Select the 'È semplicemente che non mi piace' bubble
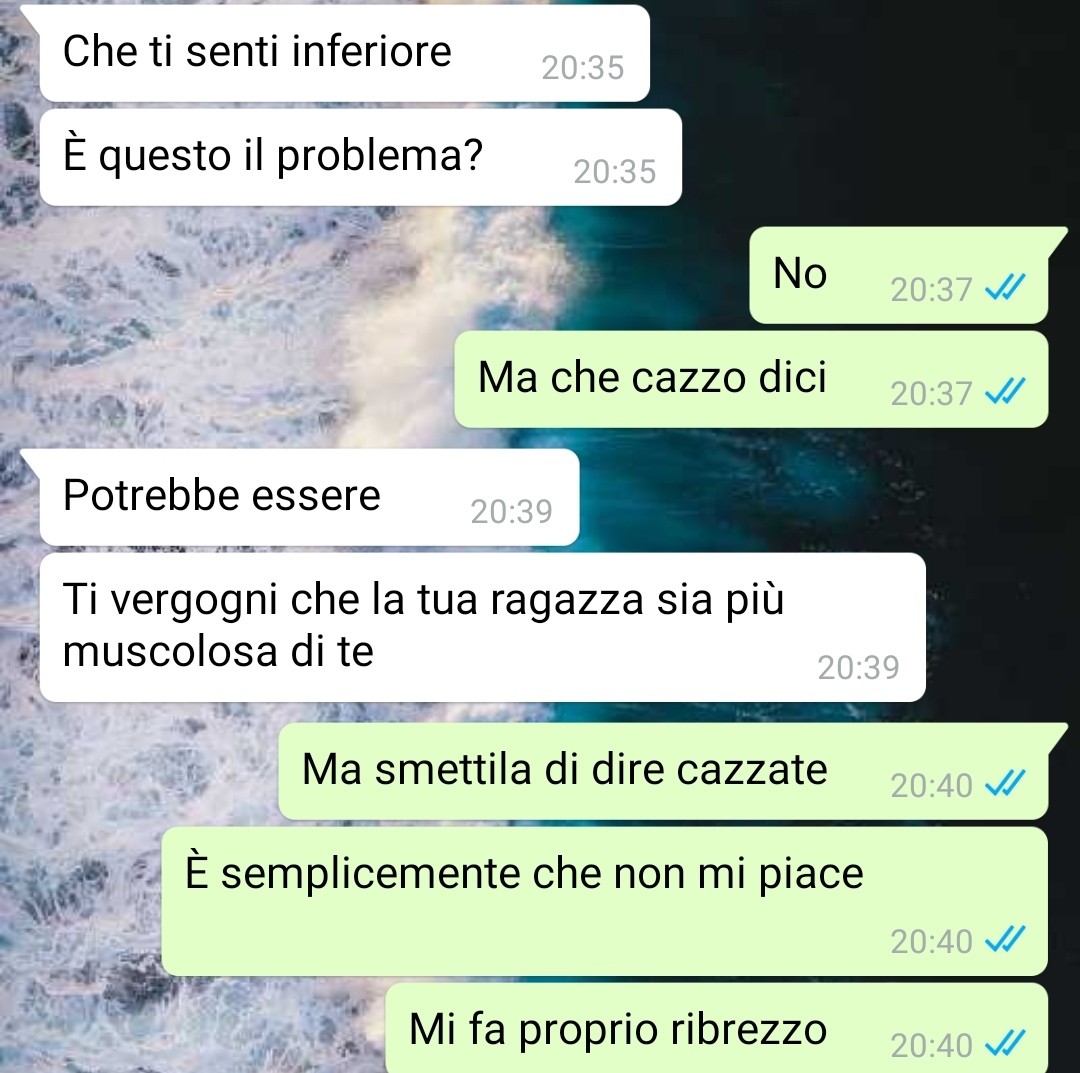1080x1073 pixels. [605, 902]
